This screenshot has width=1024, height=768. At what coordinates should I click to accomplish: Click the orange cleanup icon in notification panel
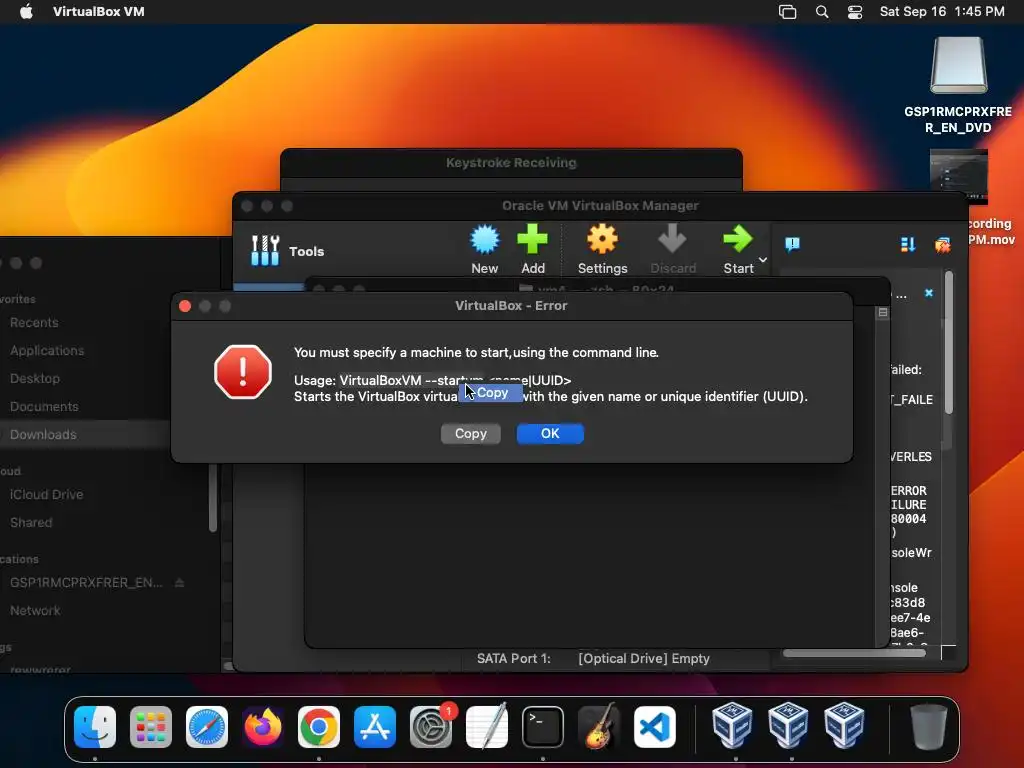pyautogui.click(x=942, y=245)
